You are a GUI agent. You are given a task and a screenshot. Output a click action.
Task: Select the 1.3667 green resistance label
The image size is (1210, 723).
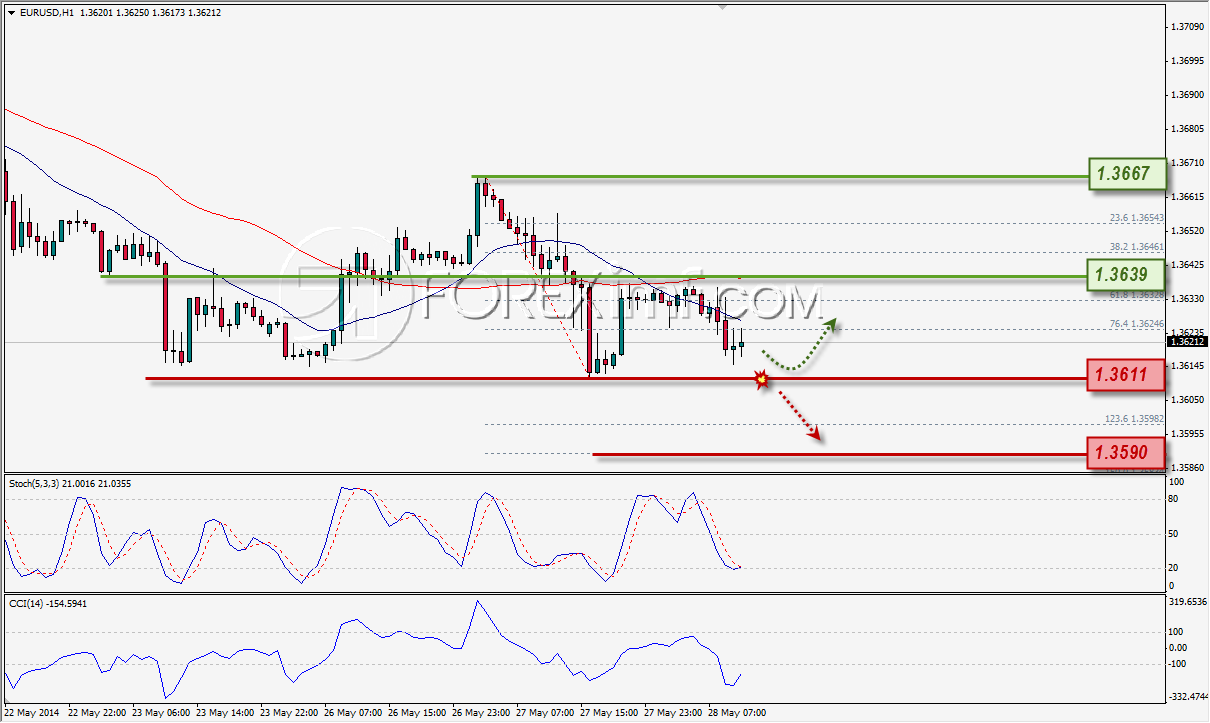(x=1127, y=174)
